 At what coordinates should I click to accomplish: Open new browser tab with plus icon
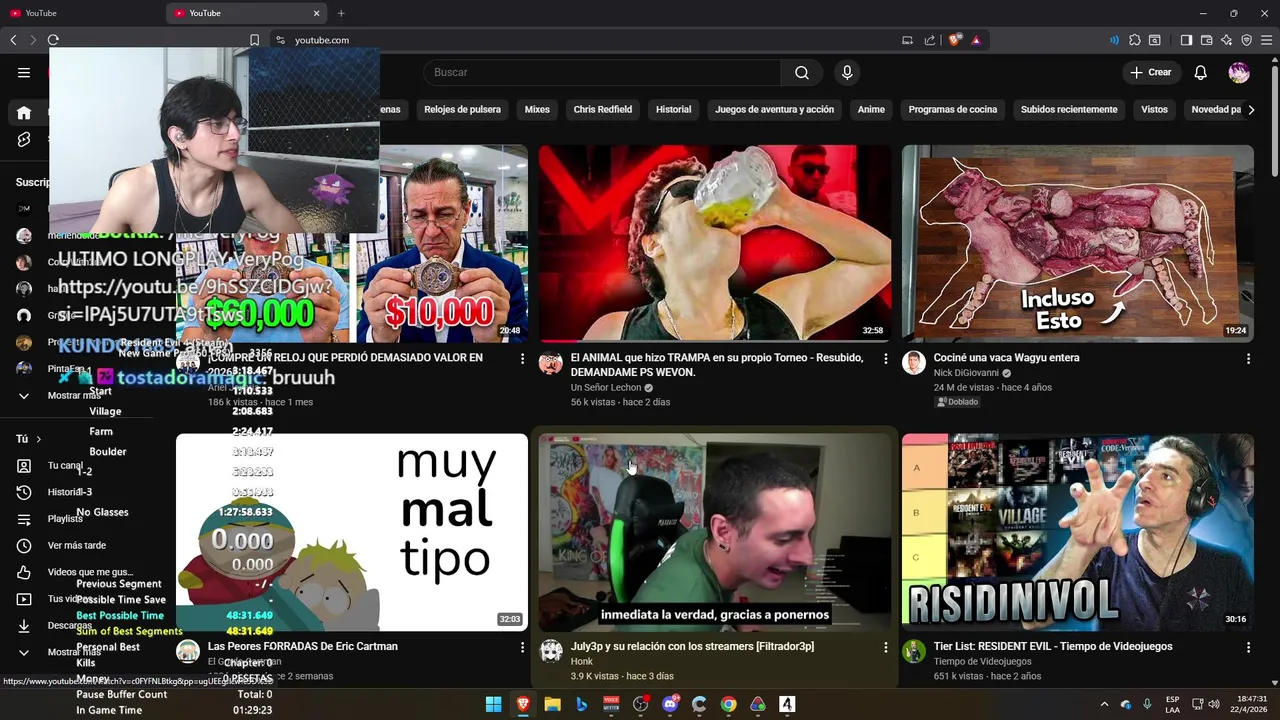tap(341, 13)
